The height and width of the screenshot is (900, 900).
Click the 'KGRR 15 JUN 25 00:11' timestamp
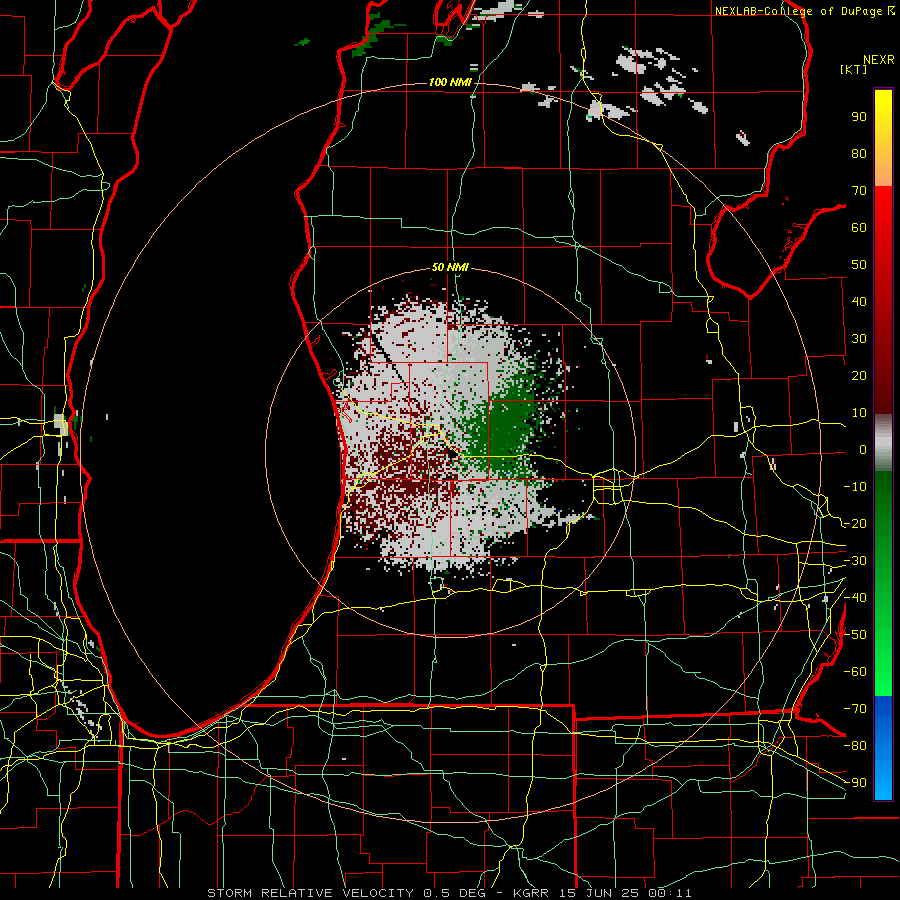point(602,893)
